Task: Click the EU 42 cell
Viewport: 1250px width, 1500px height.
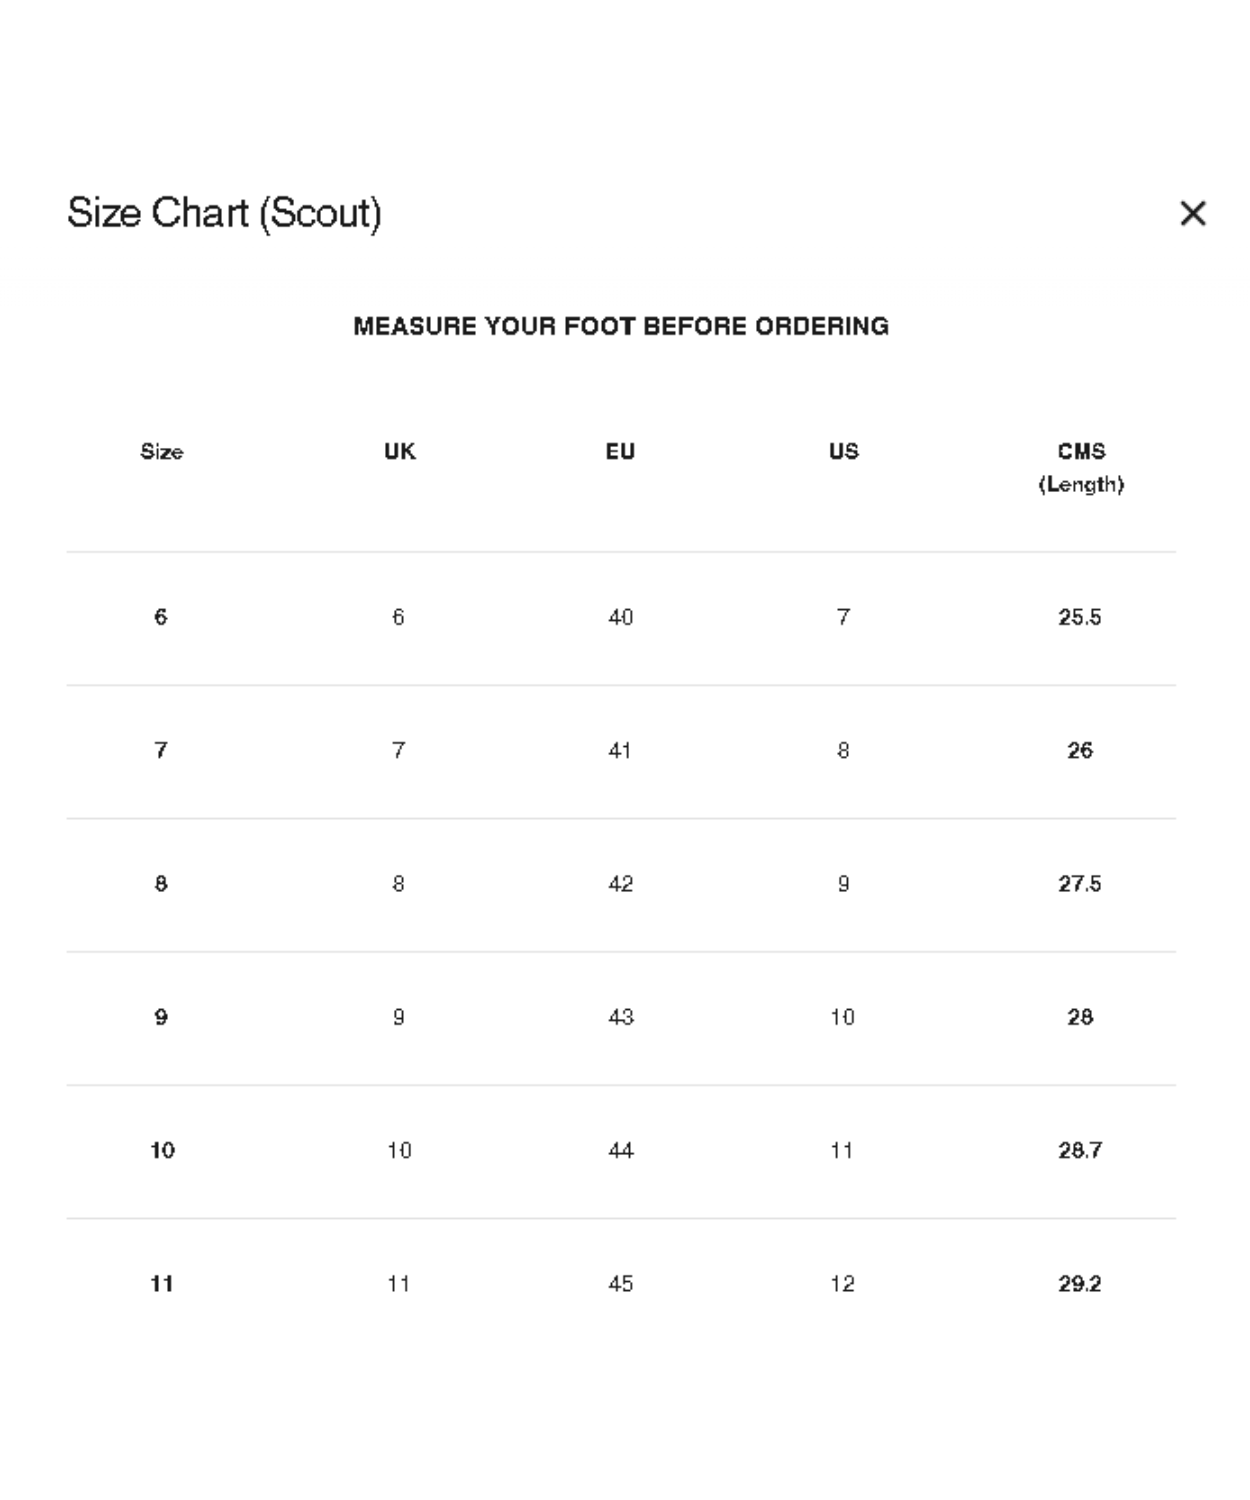Action: point(620,884)
